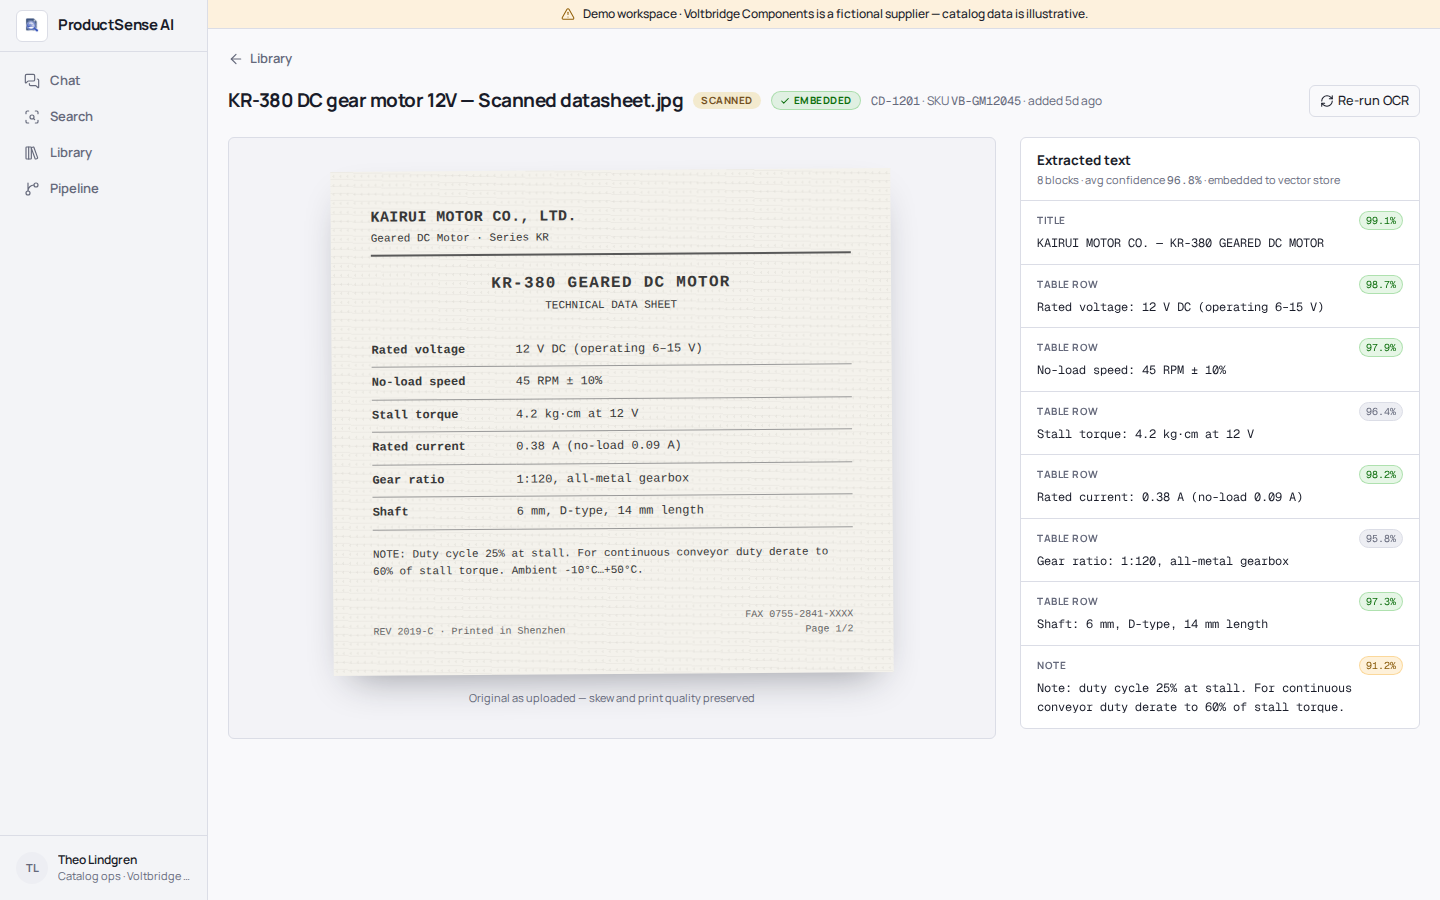Click the CD-1201 SKU metadata text

pyautogui.click(x=986, y=101)
